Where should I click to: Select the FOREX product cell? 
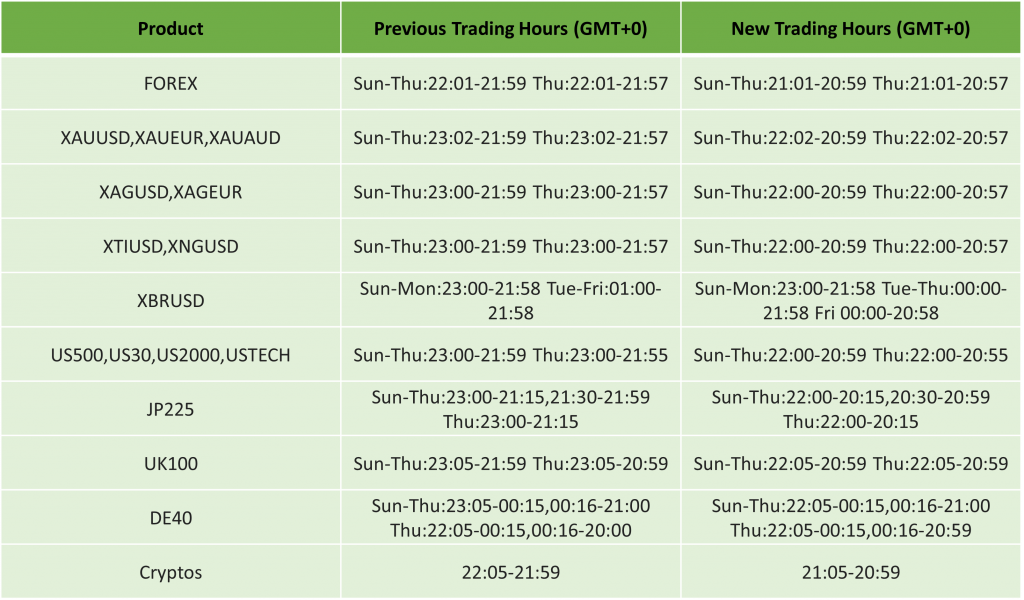tap(170, 84)
